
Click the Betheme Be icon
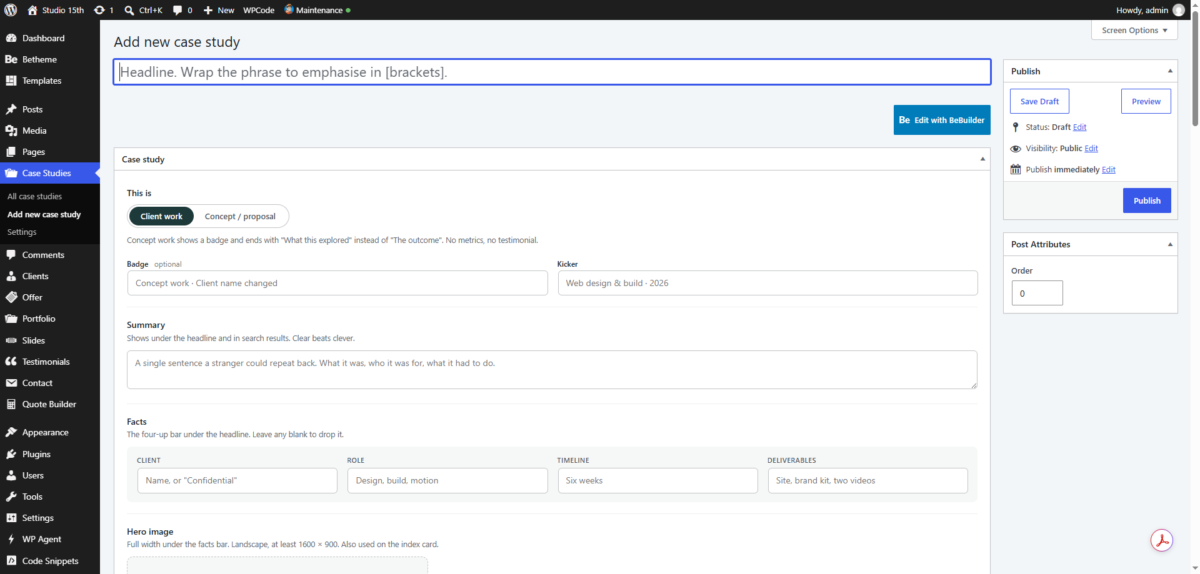coord(11,59)
